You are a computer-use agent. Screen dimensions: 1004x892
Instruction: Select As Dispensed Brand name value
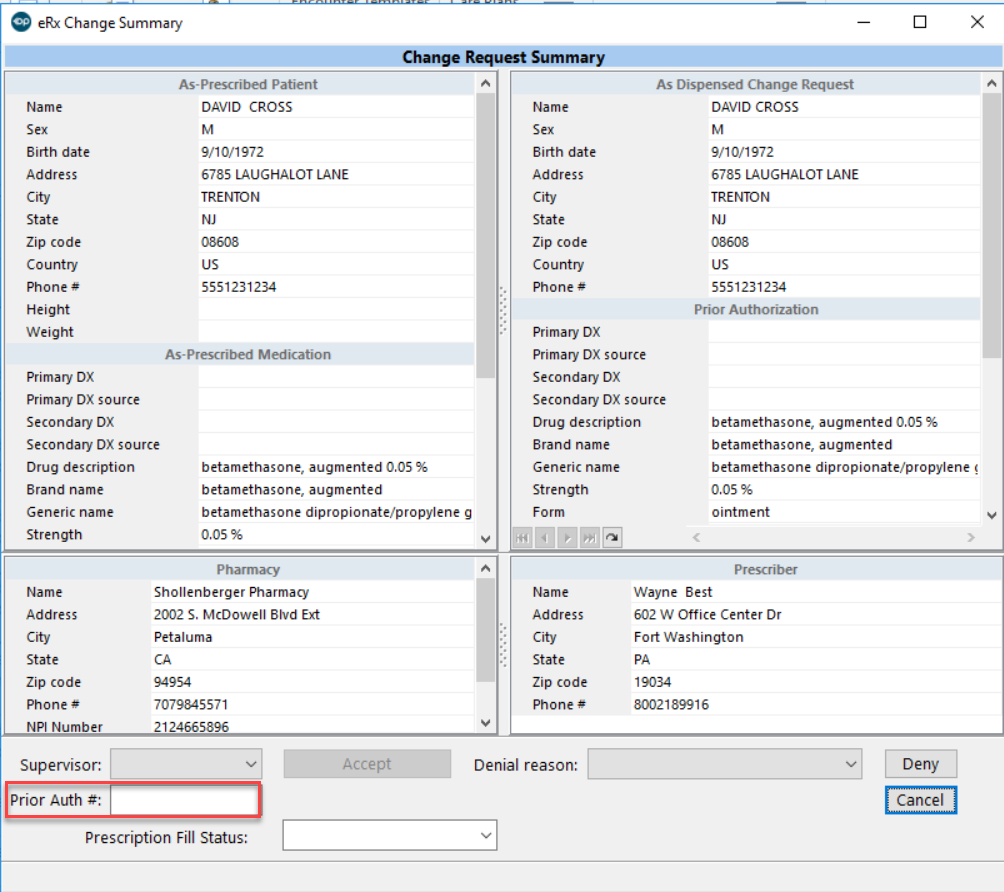pyautogui.click(x=801, y=445)
